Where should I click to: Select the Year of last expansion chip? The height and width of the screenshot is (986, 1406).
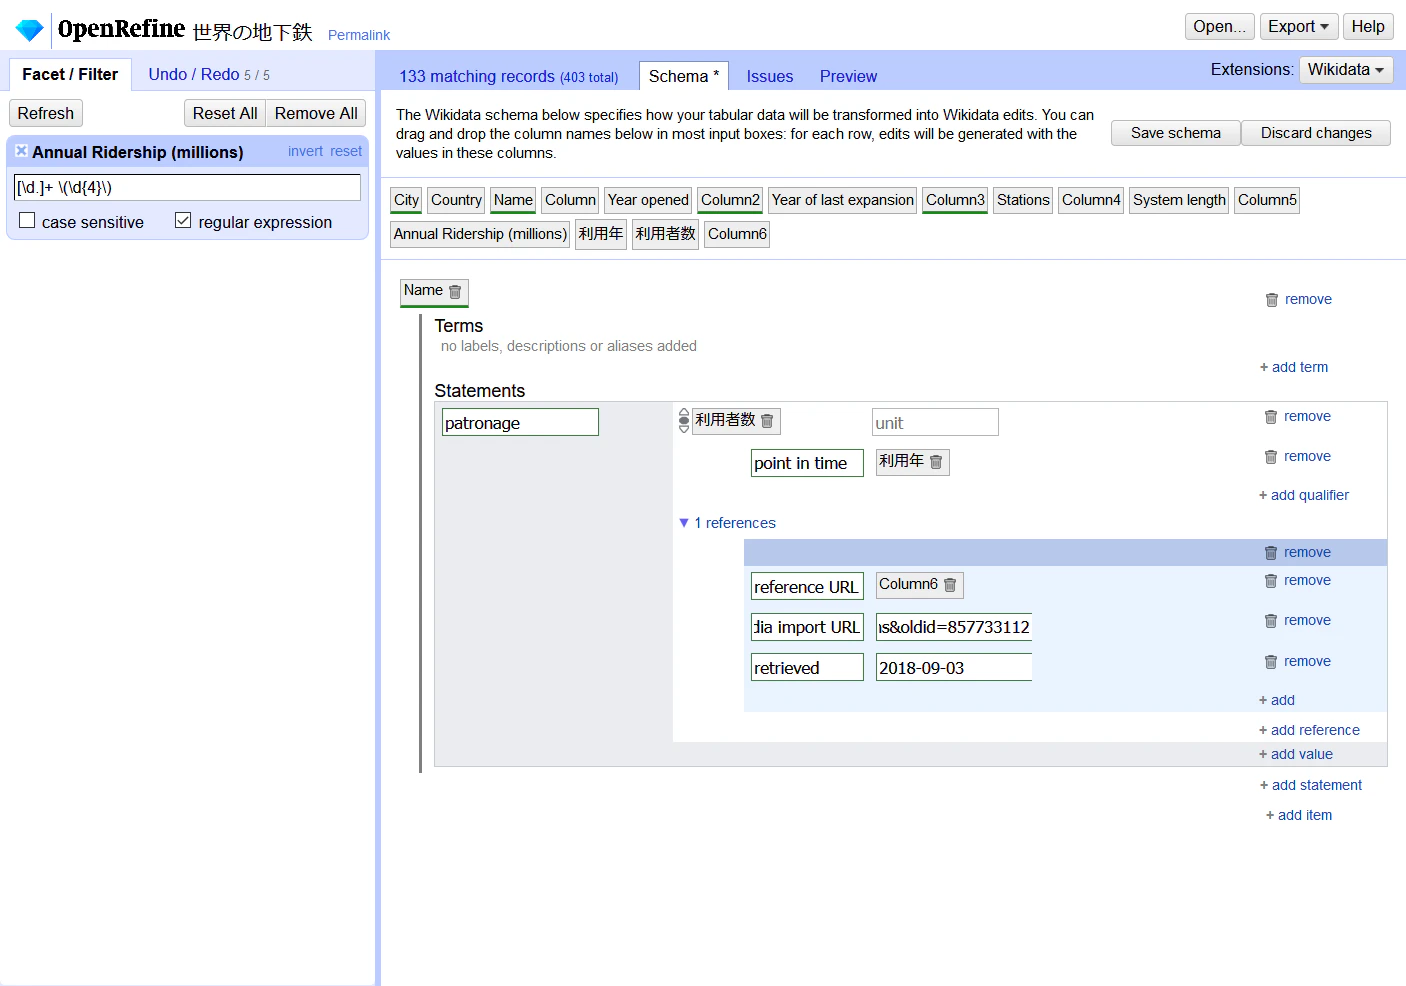pos(843,200)
